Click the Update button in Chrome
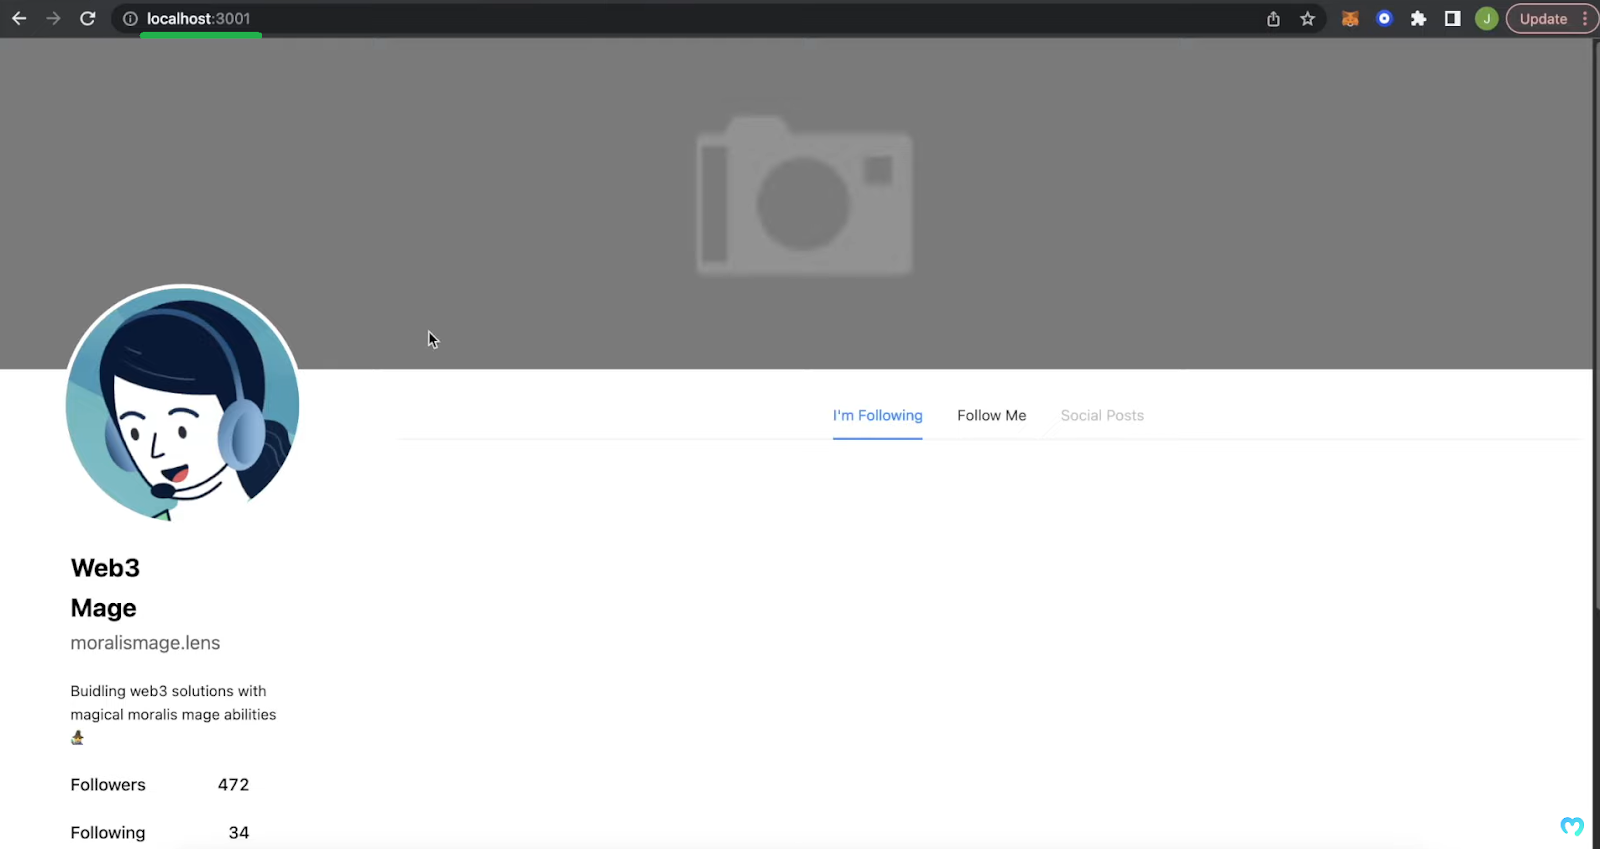The height and width of the screenshot is (849, 1600). pyautogui.click(x=1543, y=18)
